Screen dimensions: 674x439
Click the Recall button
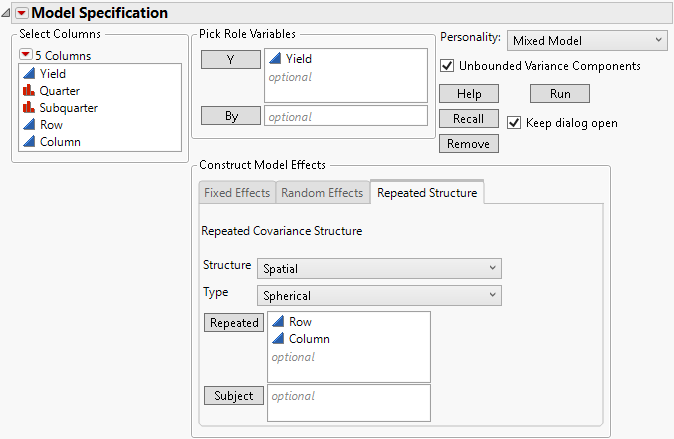468,119
